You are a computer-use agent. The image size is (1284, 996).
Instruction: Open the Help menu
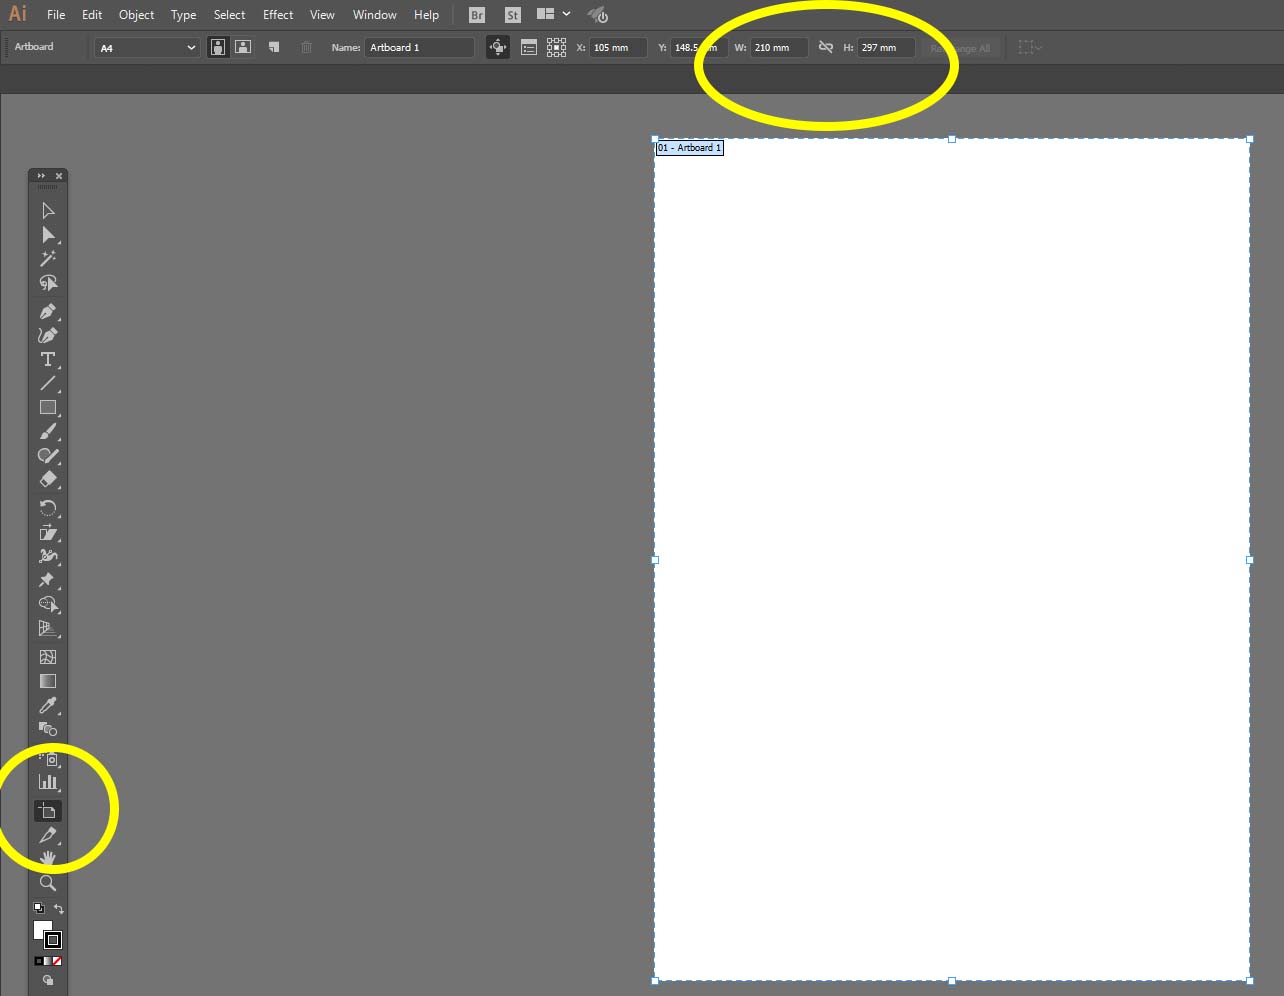pyautogui.click(x=426, y=15)
